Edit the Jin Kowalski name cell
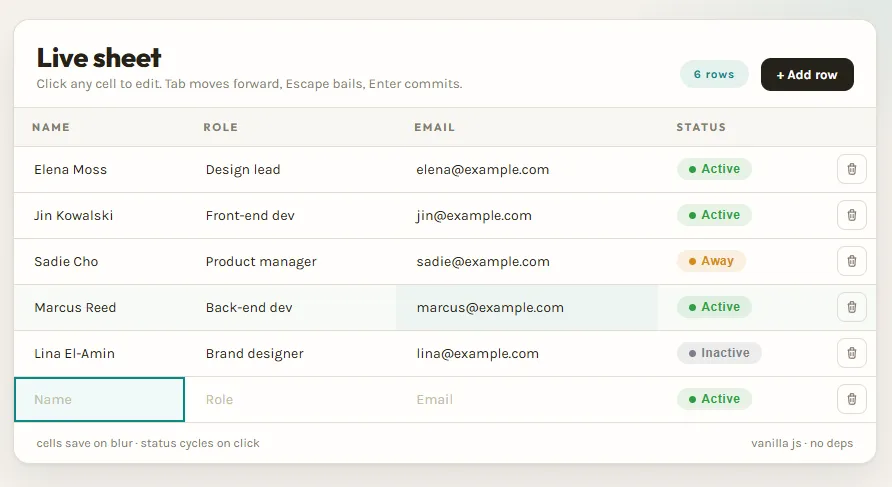Image resolution: width=892 pixels, height=487 pixels. pos(100,216)
